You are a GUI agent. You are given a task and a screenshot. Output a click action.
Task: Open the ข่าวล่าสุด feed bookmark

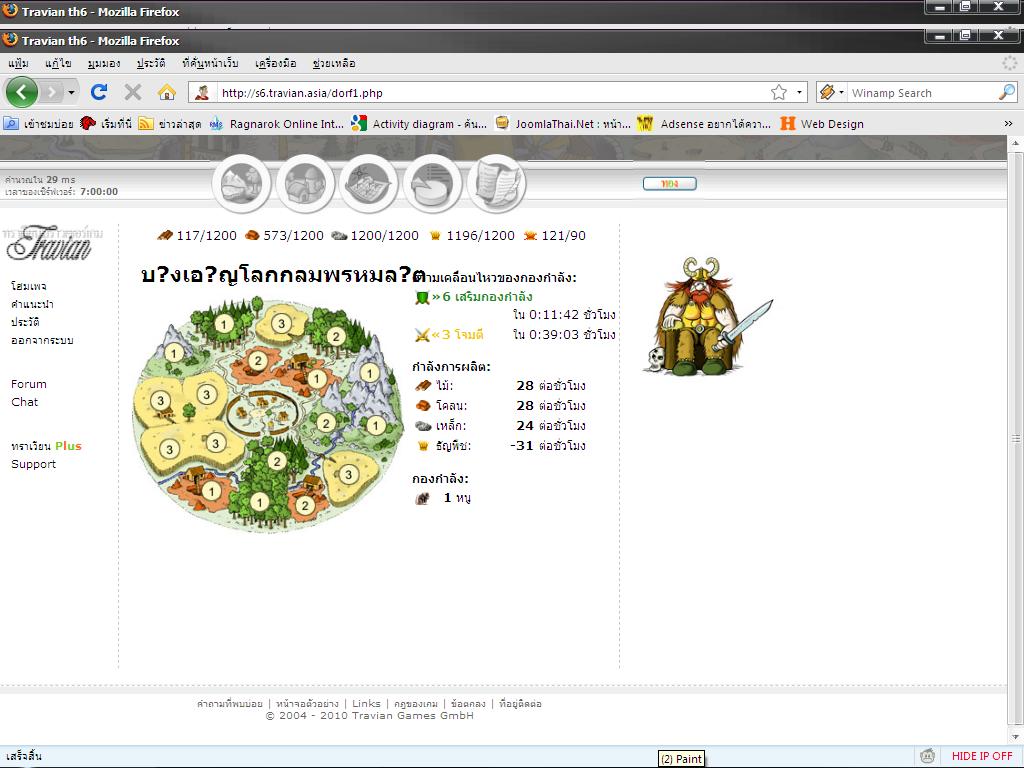pyautogui.click(x=170, y=123)
